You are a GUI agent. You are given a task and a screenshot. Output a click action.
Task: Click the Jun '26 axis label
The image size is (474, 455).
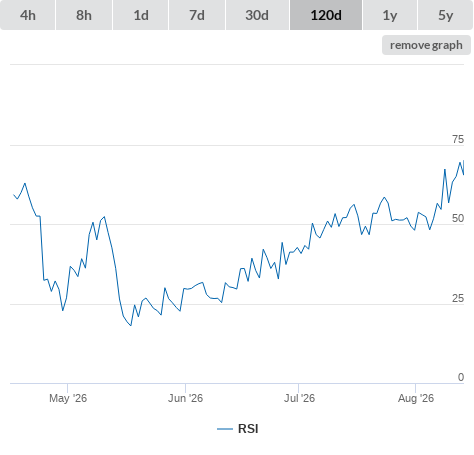[x=185, y=398]
